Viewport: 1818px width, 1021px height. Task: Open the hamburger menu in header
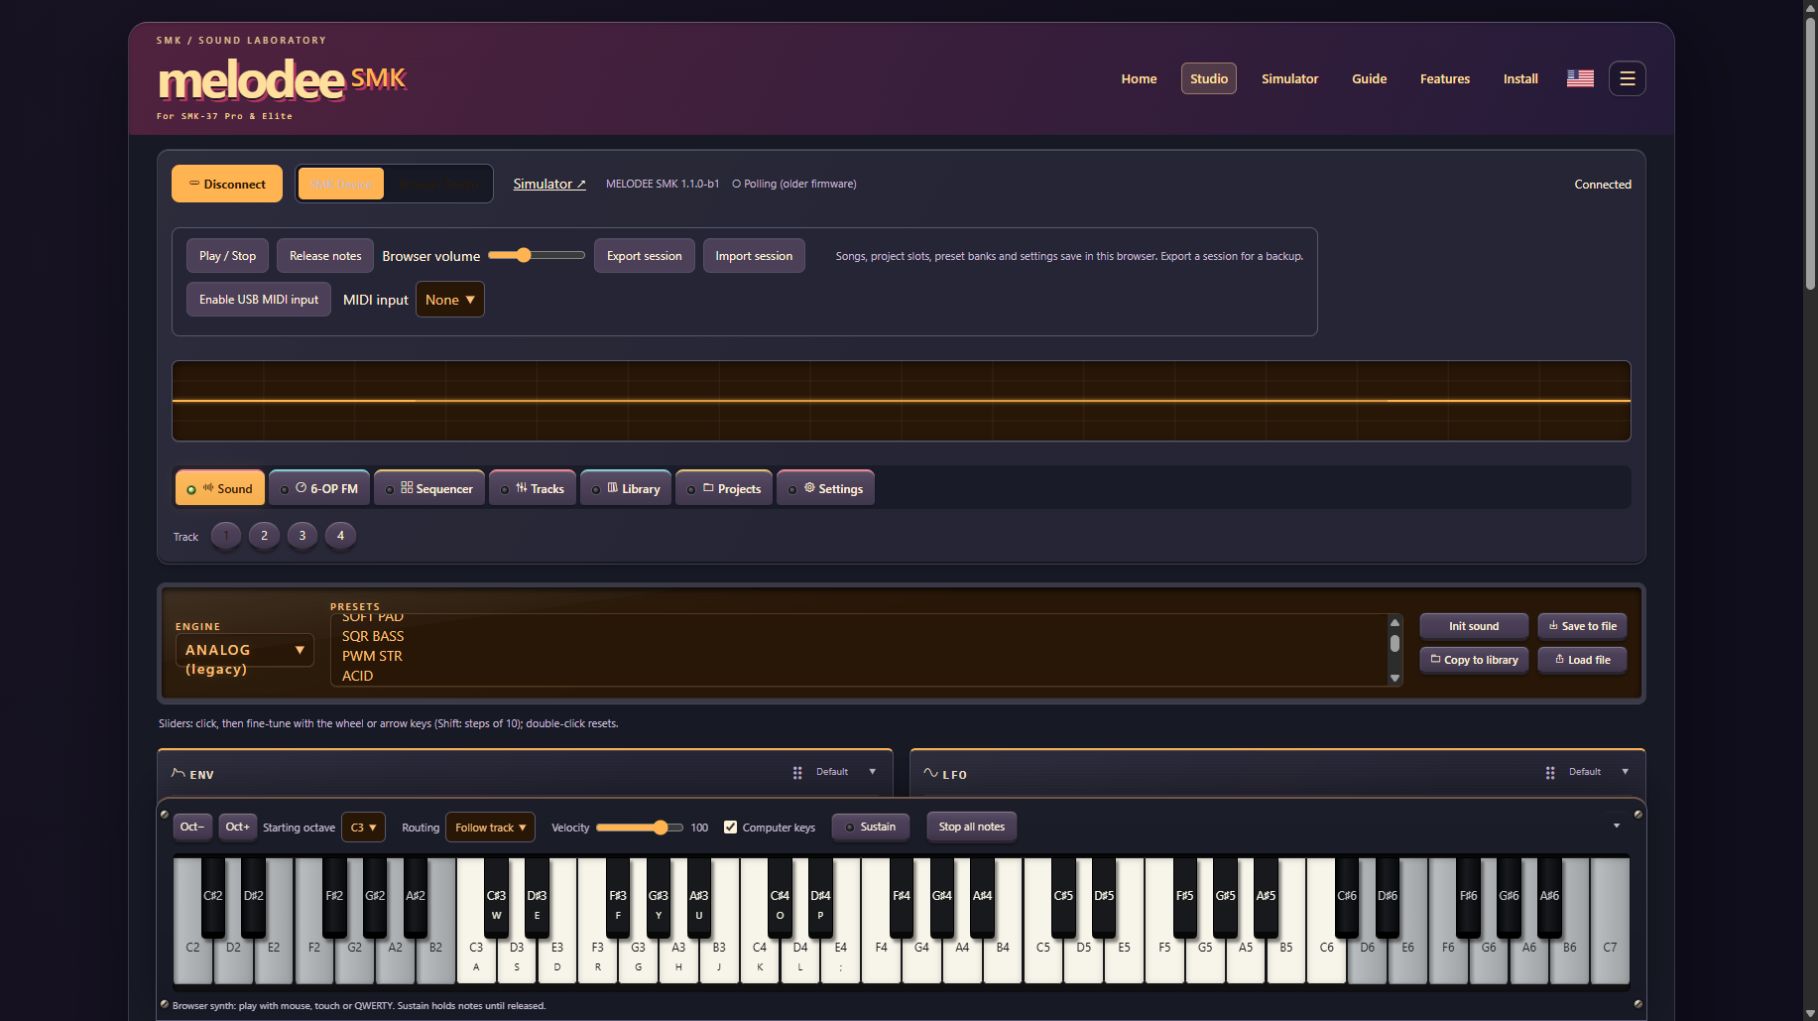coord(1627,78)
